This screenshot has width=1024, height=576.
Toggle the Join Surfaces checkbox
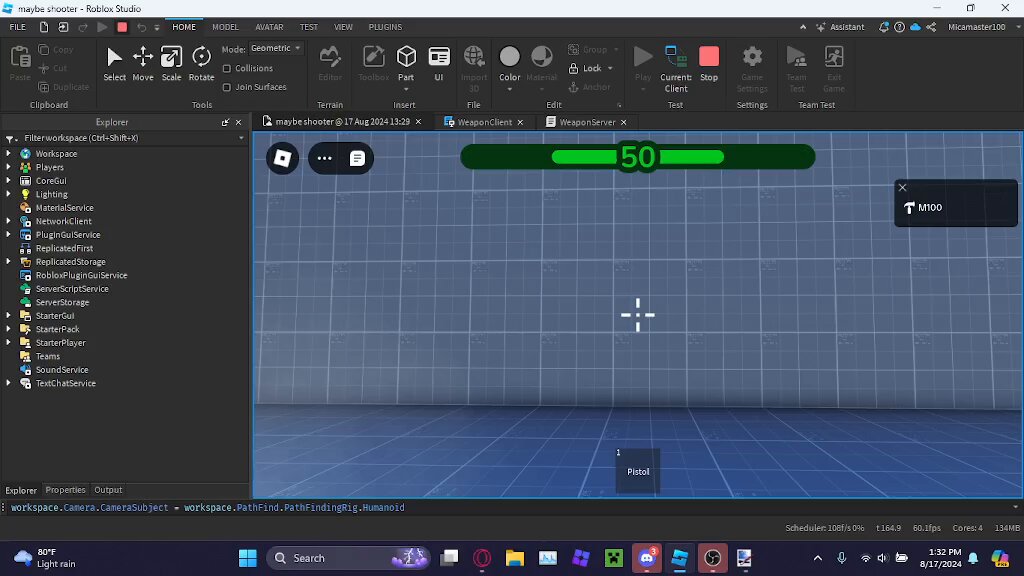[x=227, y=87]
